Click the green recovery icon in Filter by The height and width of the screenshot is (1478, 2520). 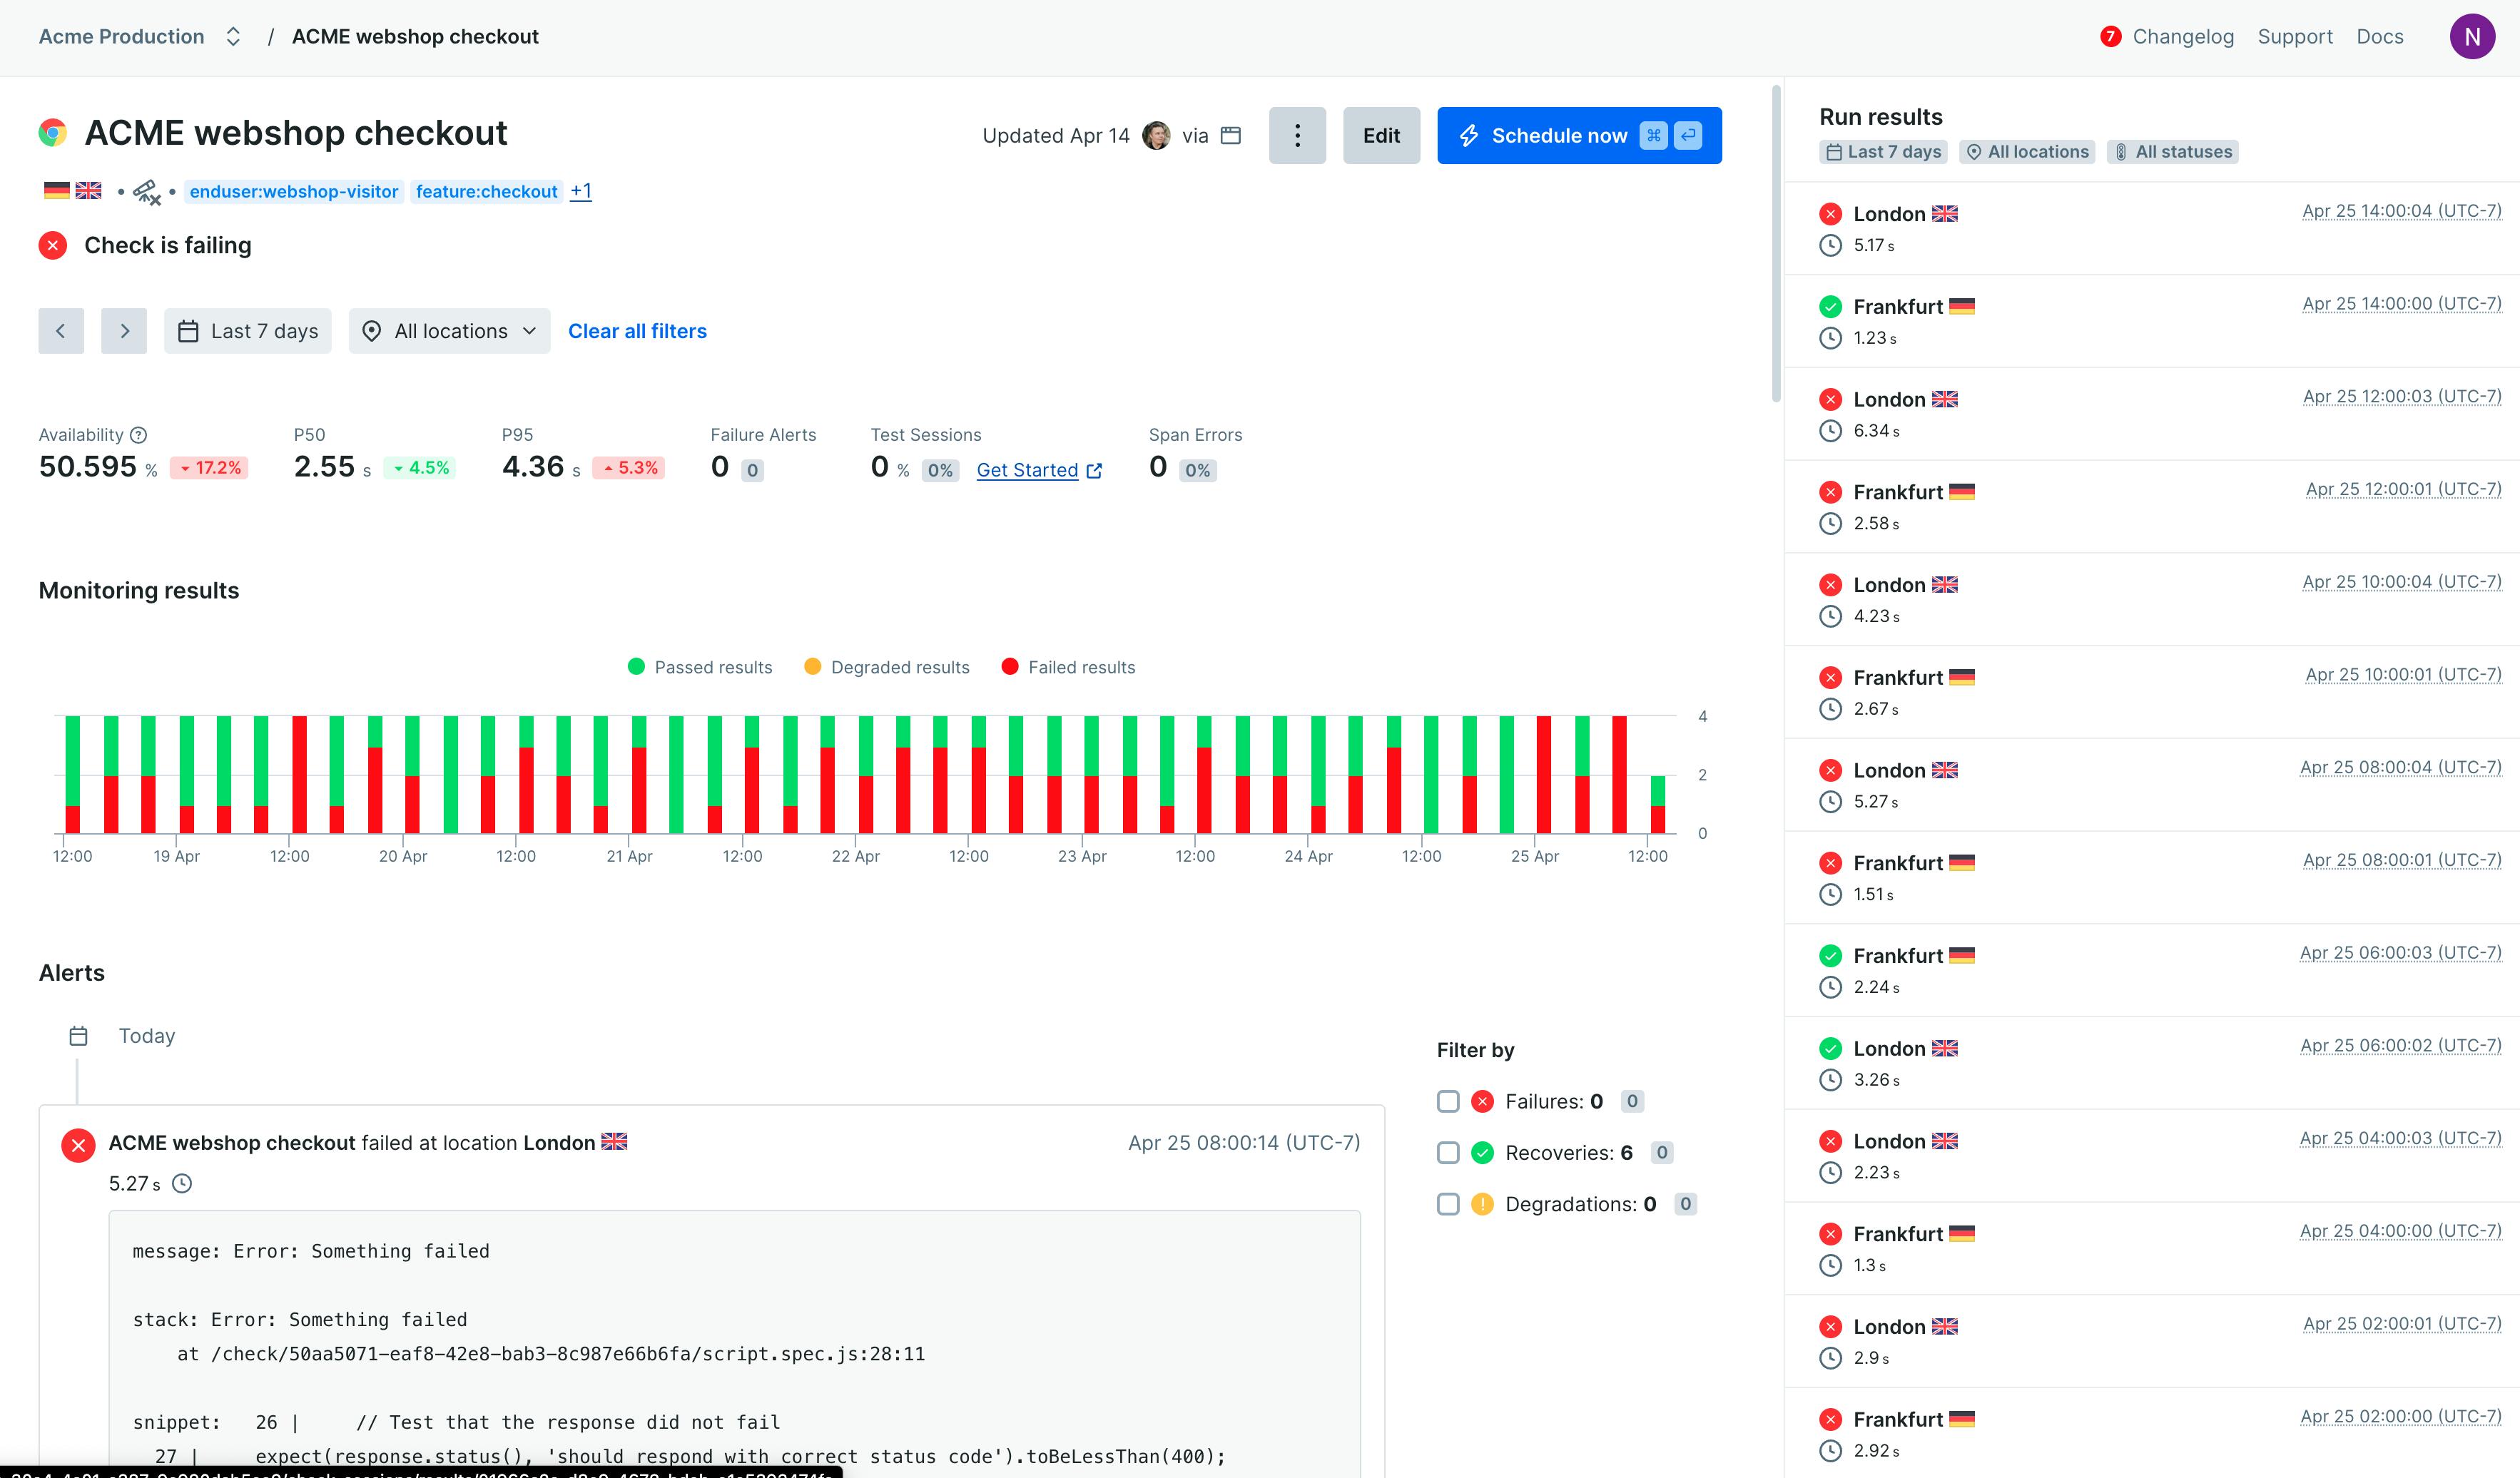pos(1482,1153)
